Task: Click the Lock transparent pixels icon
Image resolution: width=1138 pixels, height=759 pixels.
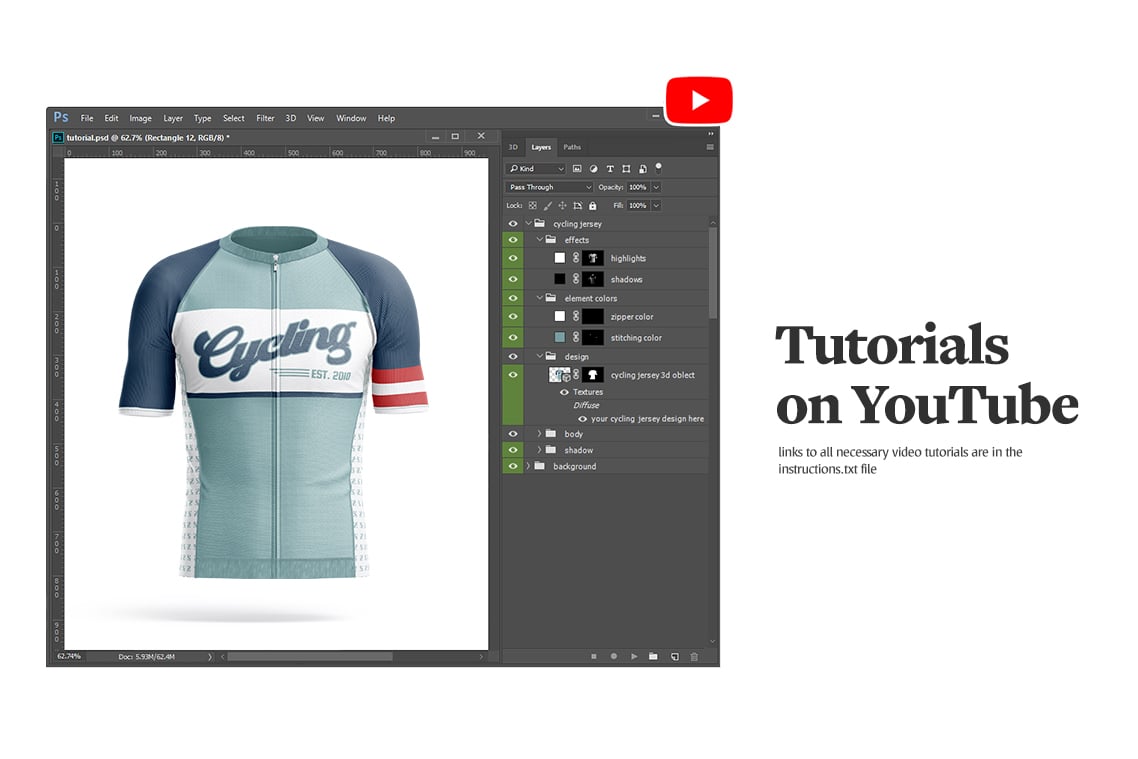Action: (532, 205)
